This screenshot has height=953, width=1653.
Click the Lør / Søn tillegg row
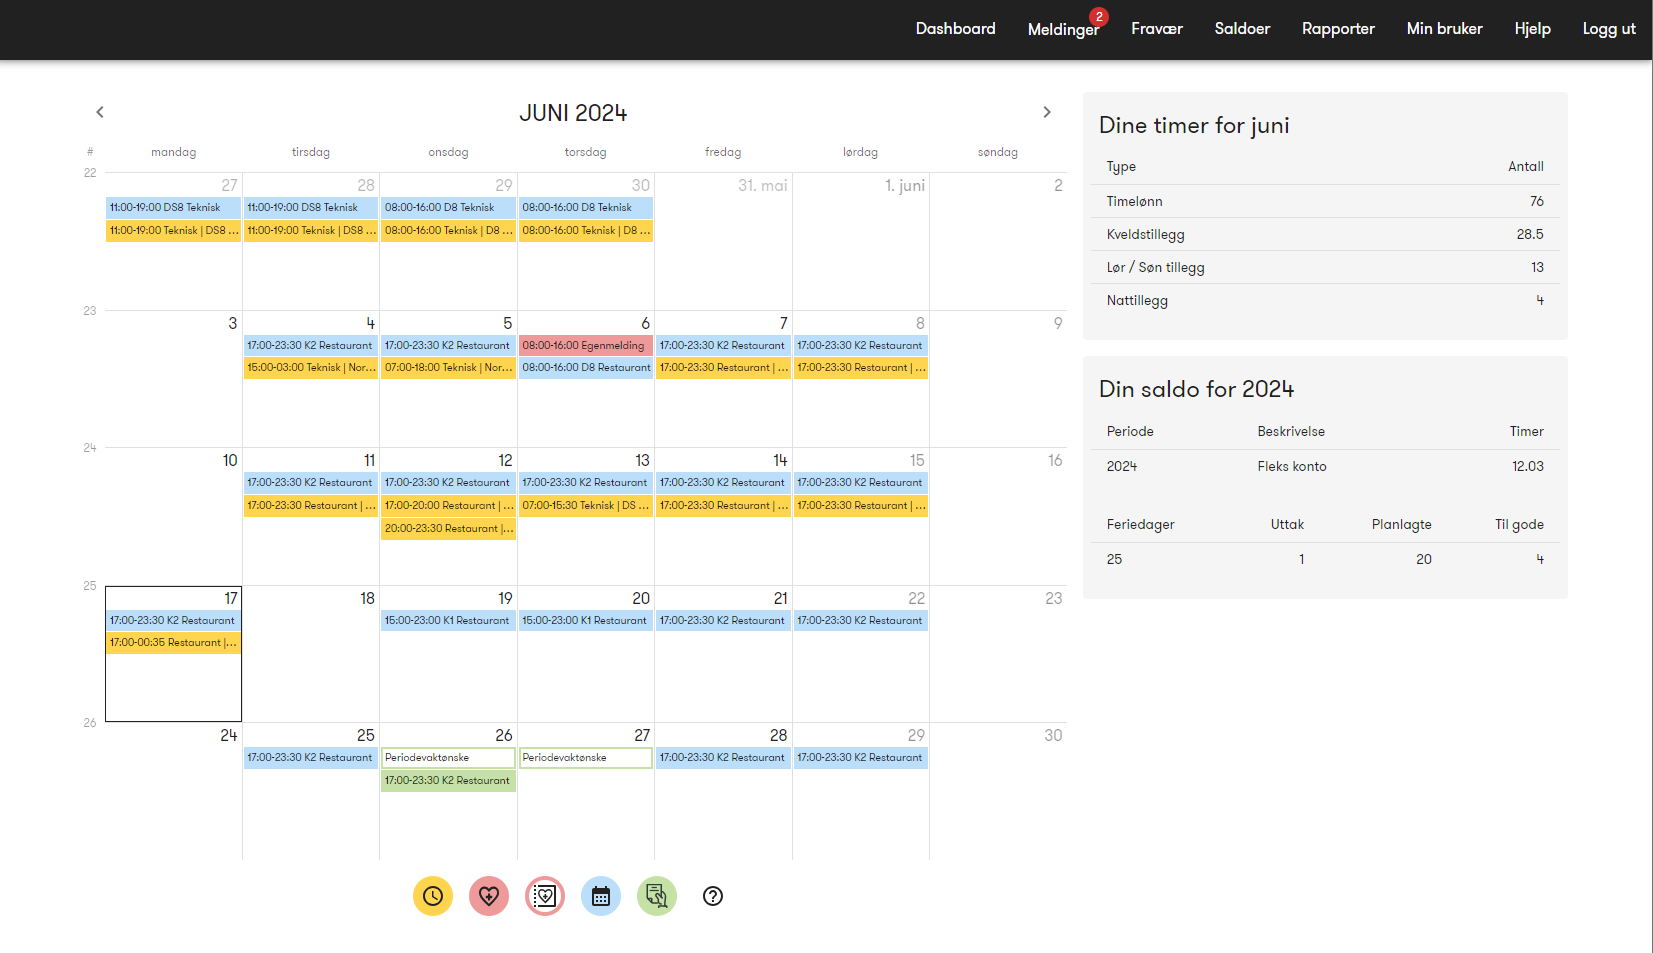(x=1325, y=267)
